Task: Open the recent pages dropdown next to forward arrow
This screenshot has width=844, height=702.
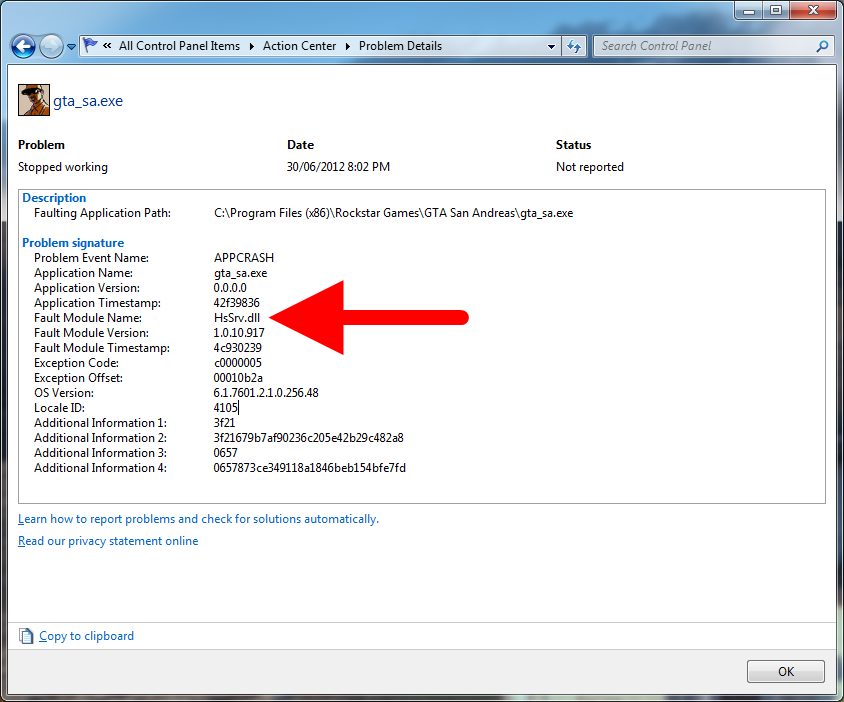Action: (70, 46)
